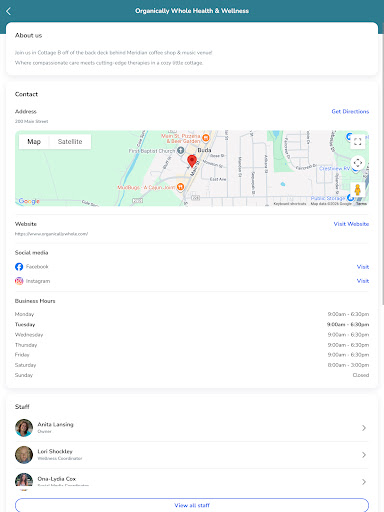
Task: Expand Anita Lansing staff chevron
Action: (364, 428)
